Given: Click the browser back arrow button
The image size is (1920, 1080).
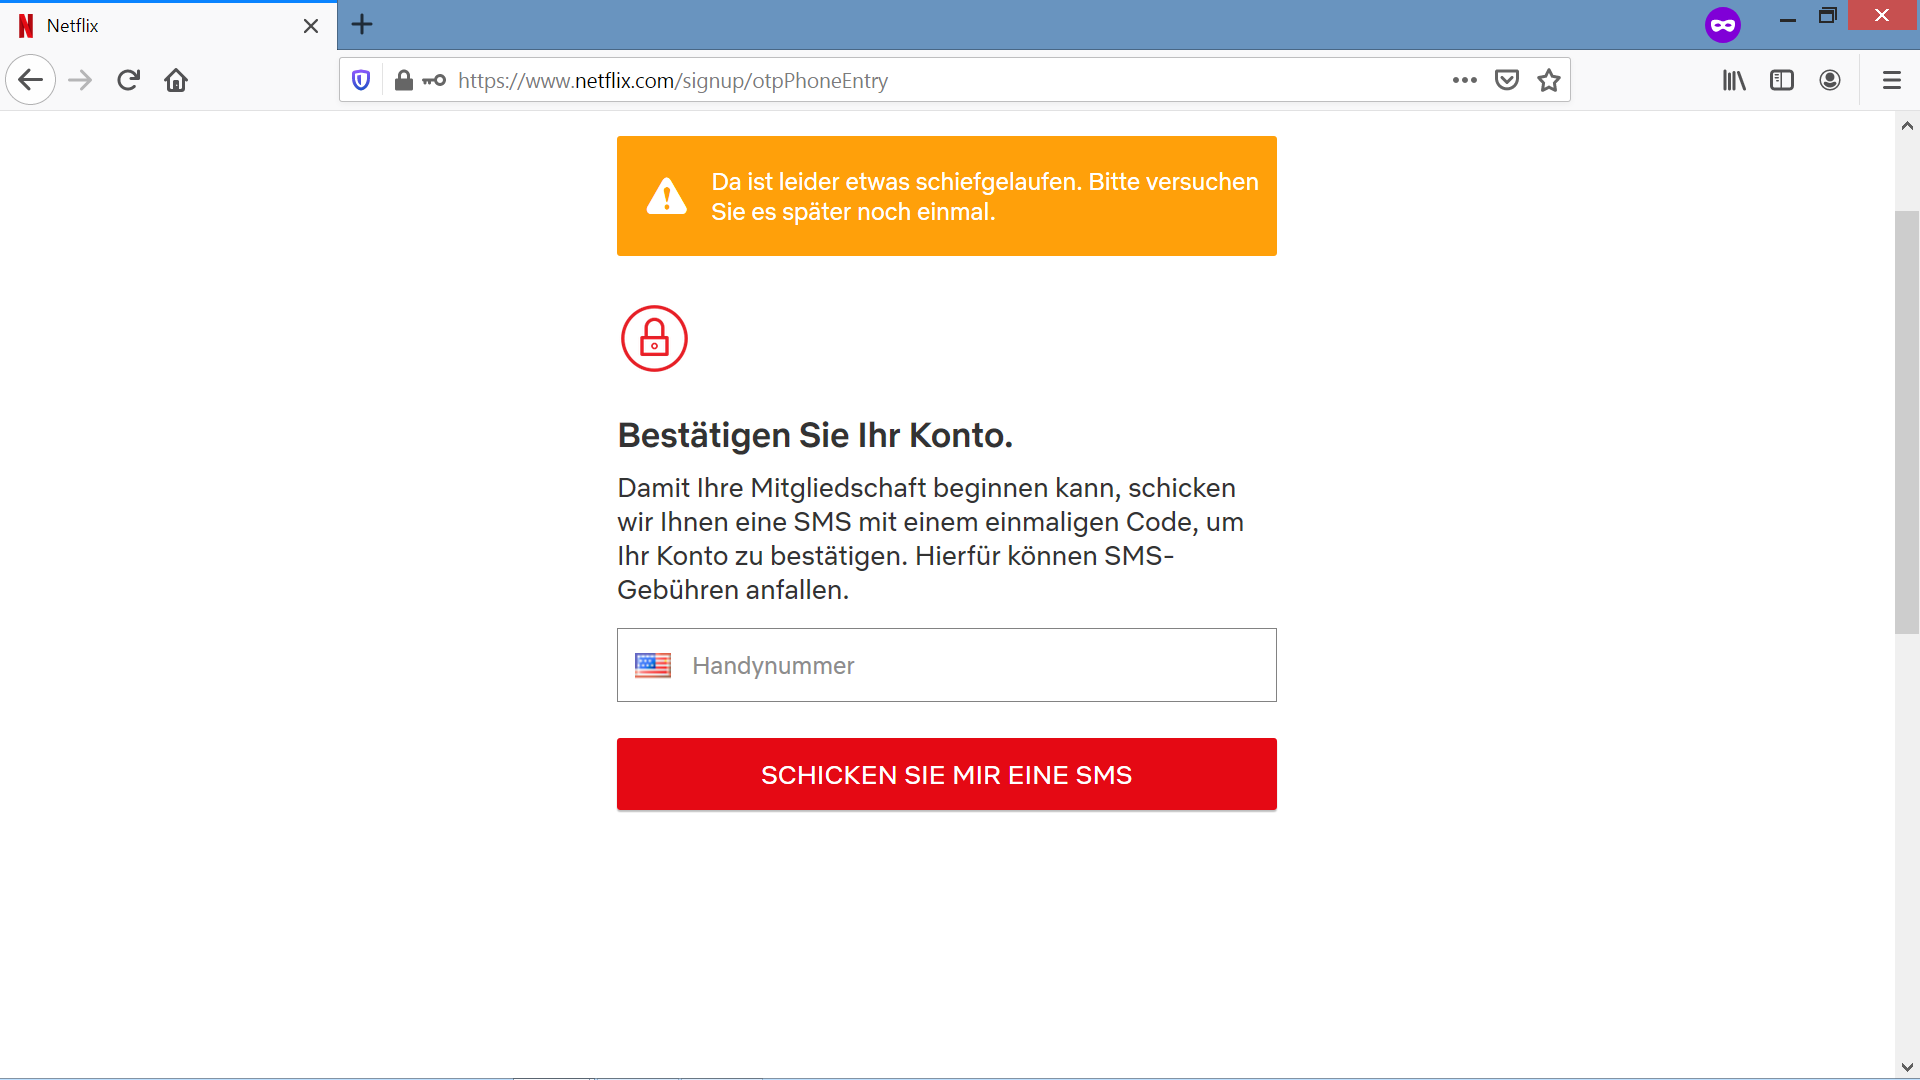Looking at the screenshot, I should click(x=30, y=80).
